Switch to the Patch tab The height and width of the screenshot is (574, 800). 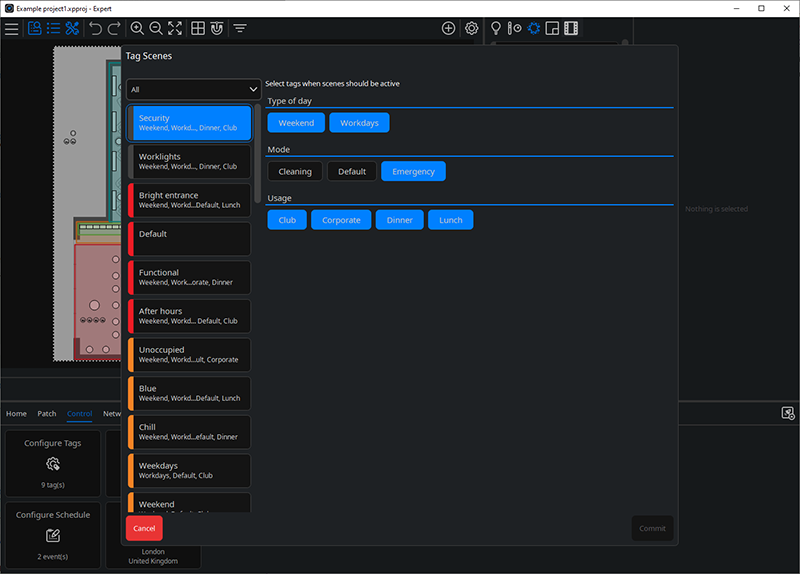tap(46, 414)
